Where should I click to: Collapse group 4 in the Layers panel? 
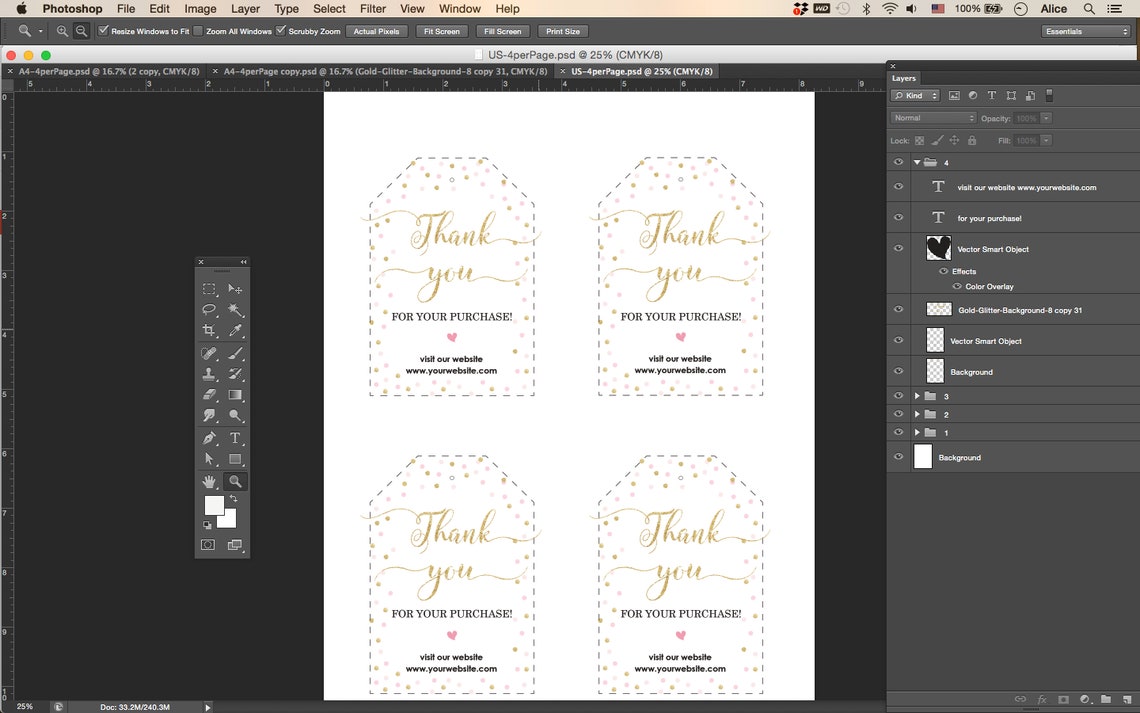pos(915,161)
